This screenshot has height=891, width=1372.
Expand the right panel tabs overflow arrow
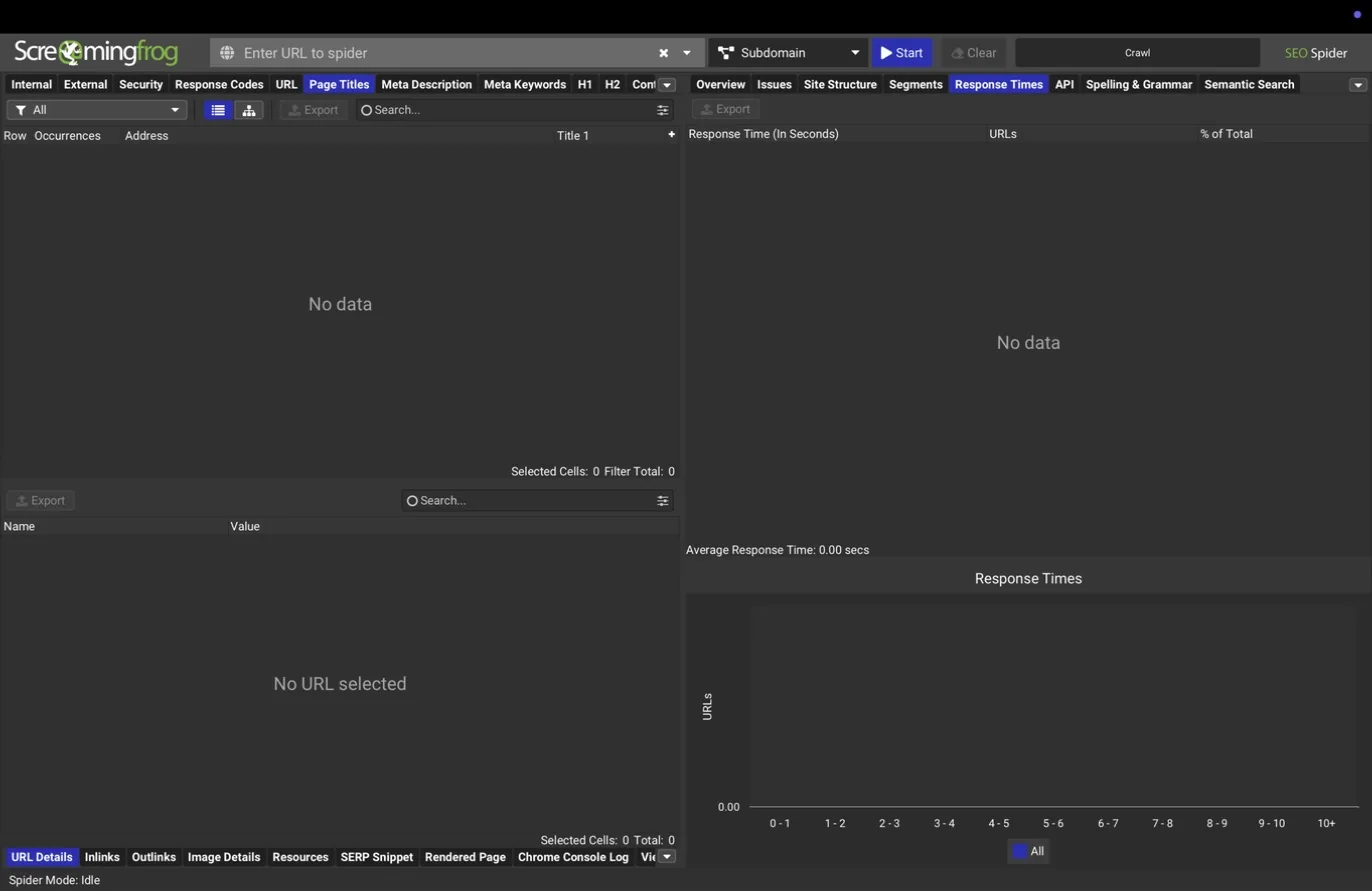[x=1358, y=85]
